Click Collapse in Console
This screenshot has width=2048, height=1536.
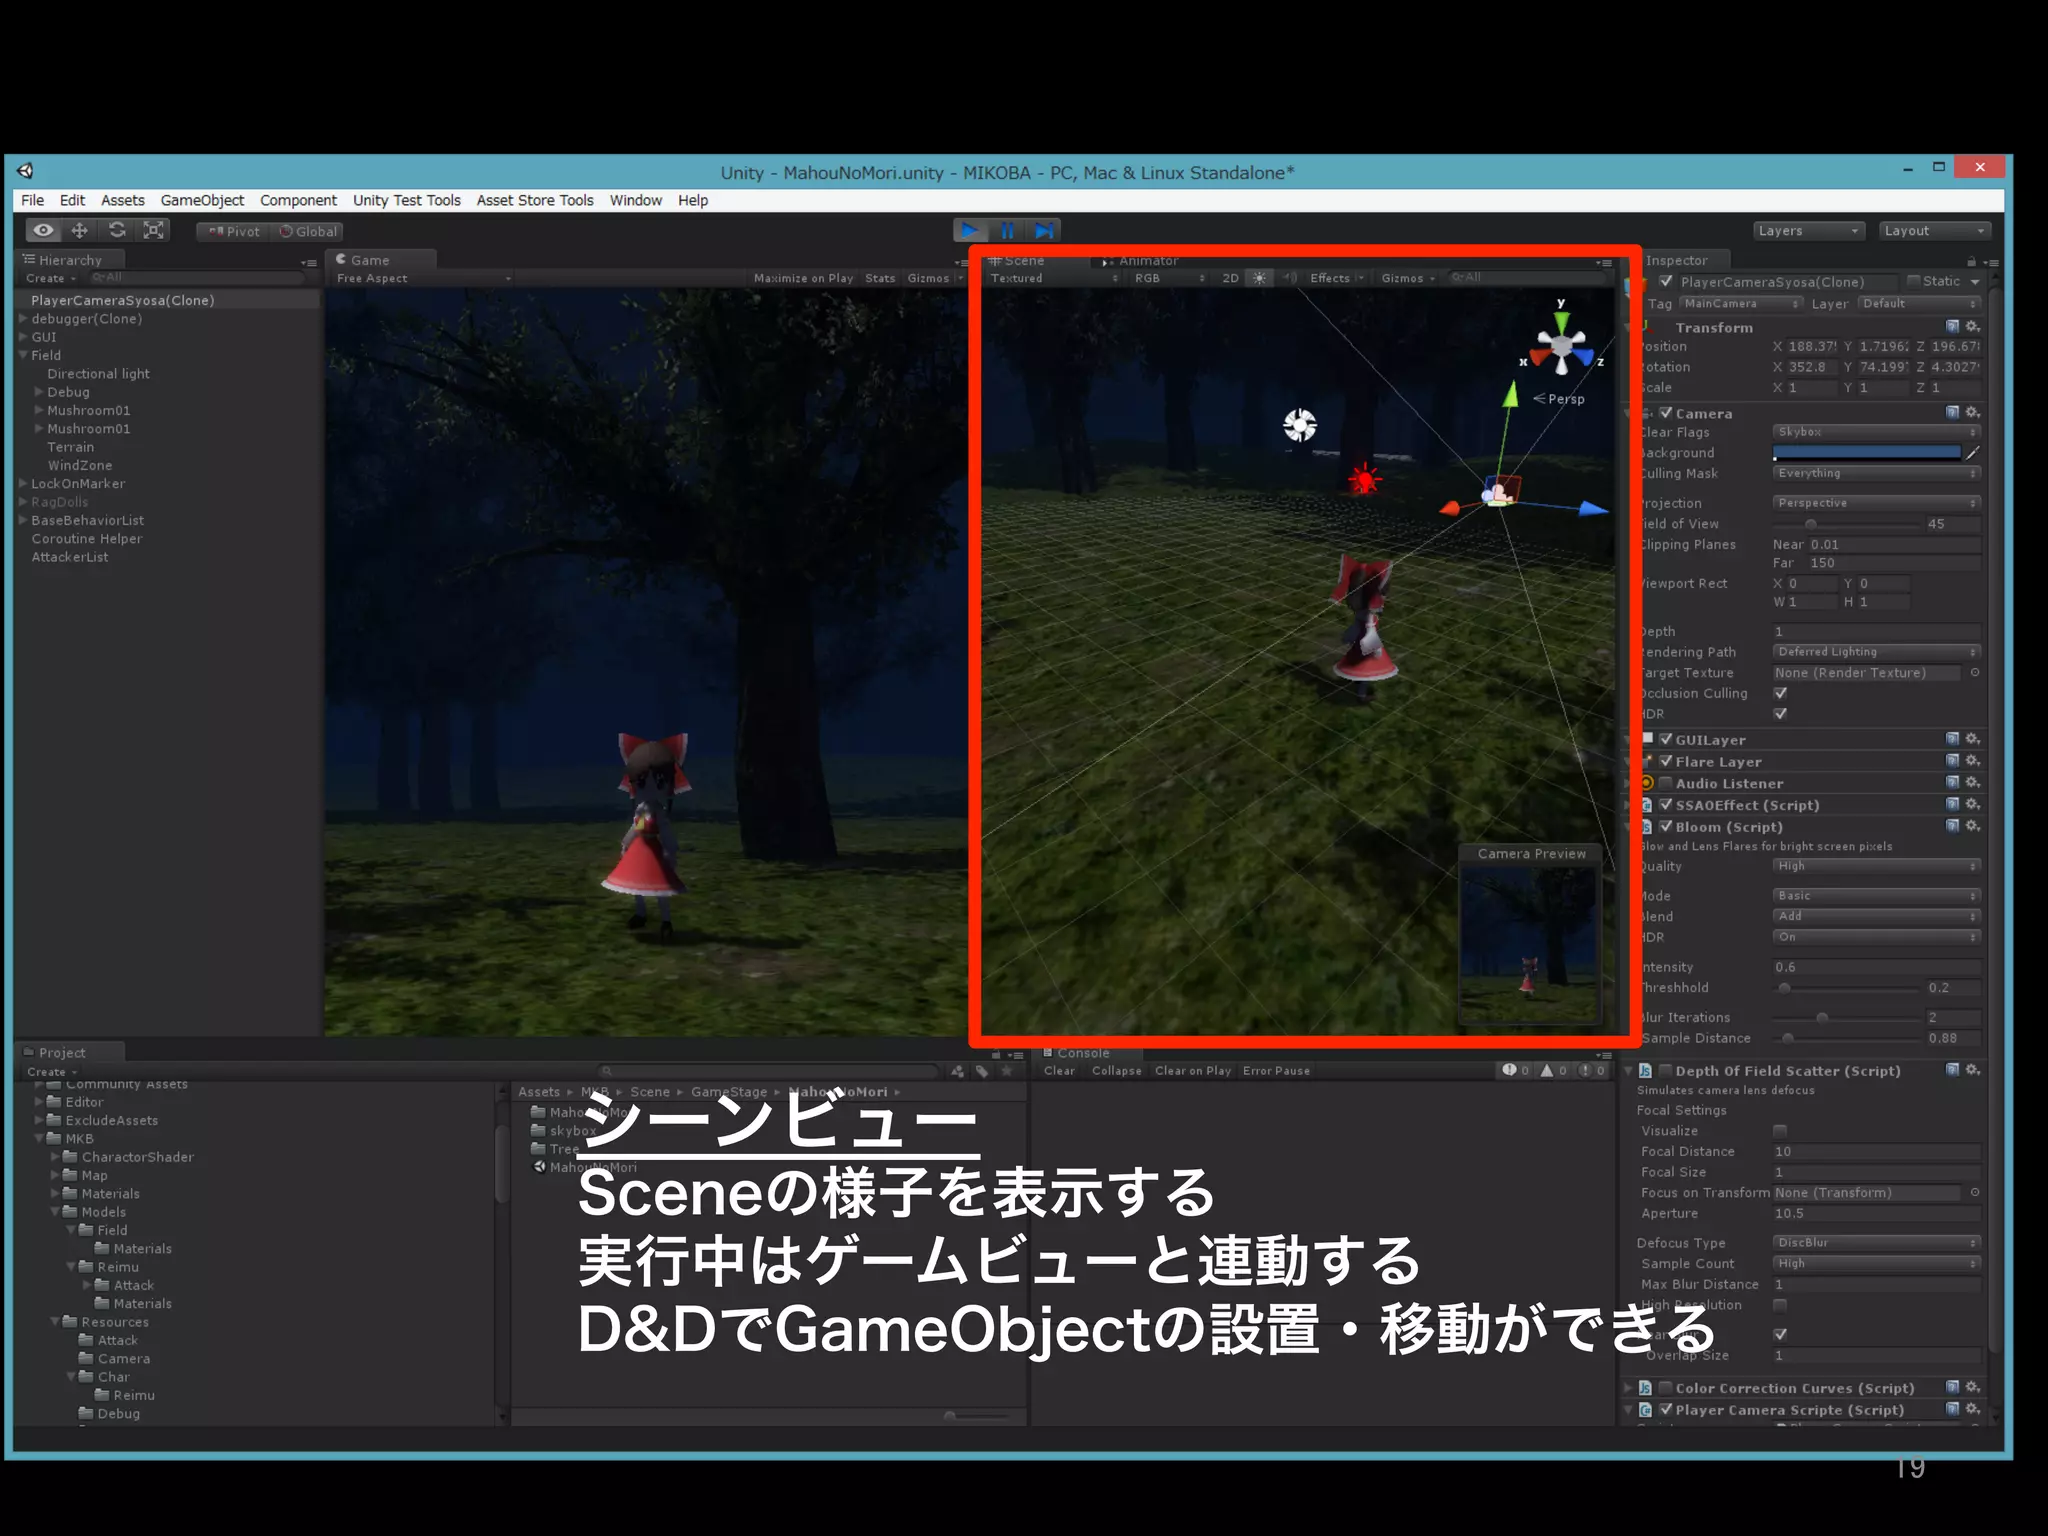click(1117, 1071)
